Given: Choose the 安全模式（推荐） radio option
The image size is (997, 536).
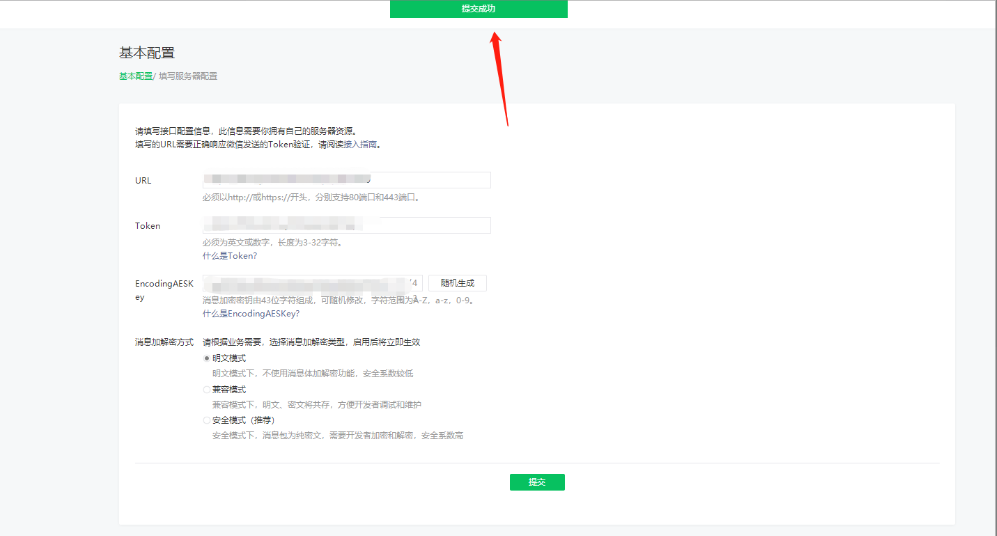Looking at the screenshot, I should pyautogui.click(x=207, y=420).
